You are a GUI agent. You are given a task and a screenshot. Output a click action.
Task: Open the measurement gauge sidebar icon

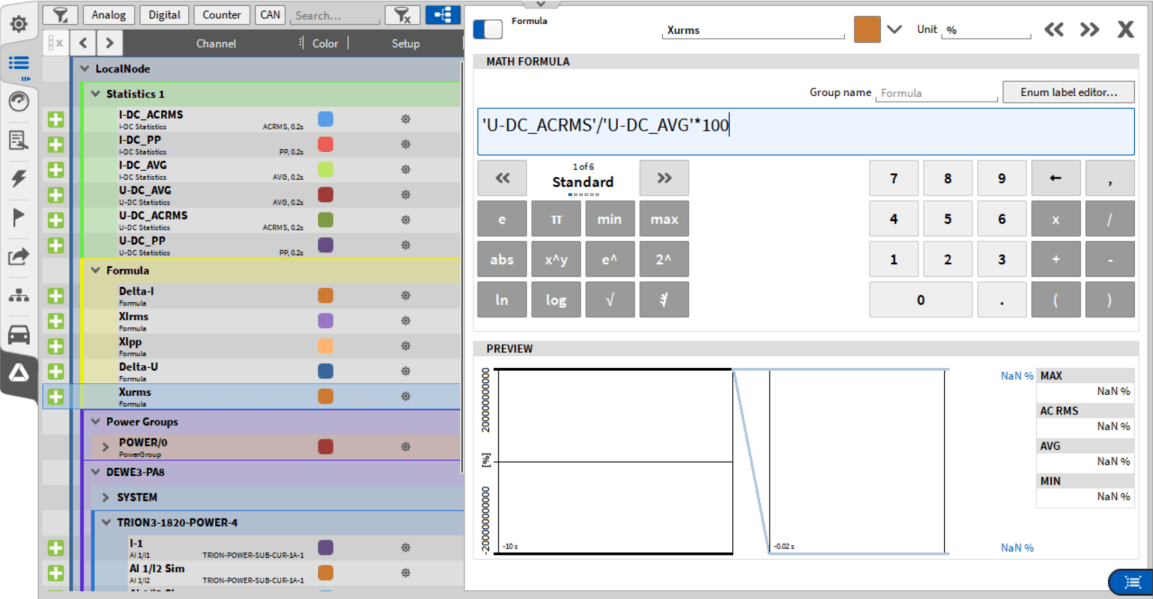19,101
